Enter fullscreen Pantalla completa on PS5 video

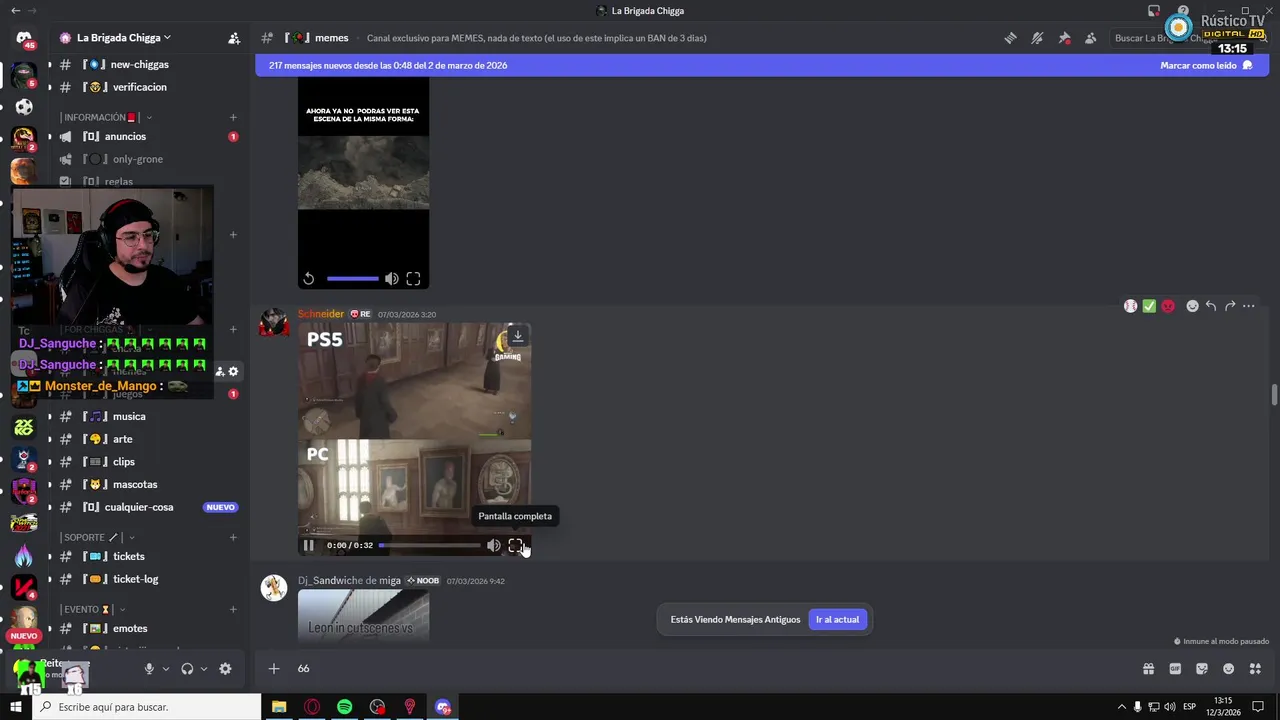pos(515,545)
